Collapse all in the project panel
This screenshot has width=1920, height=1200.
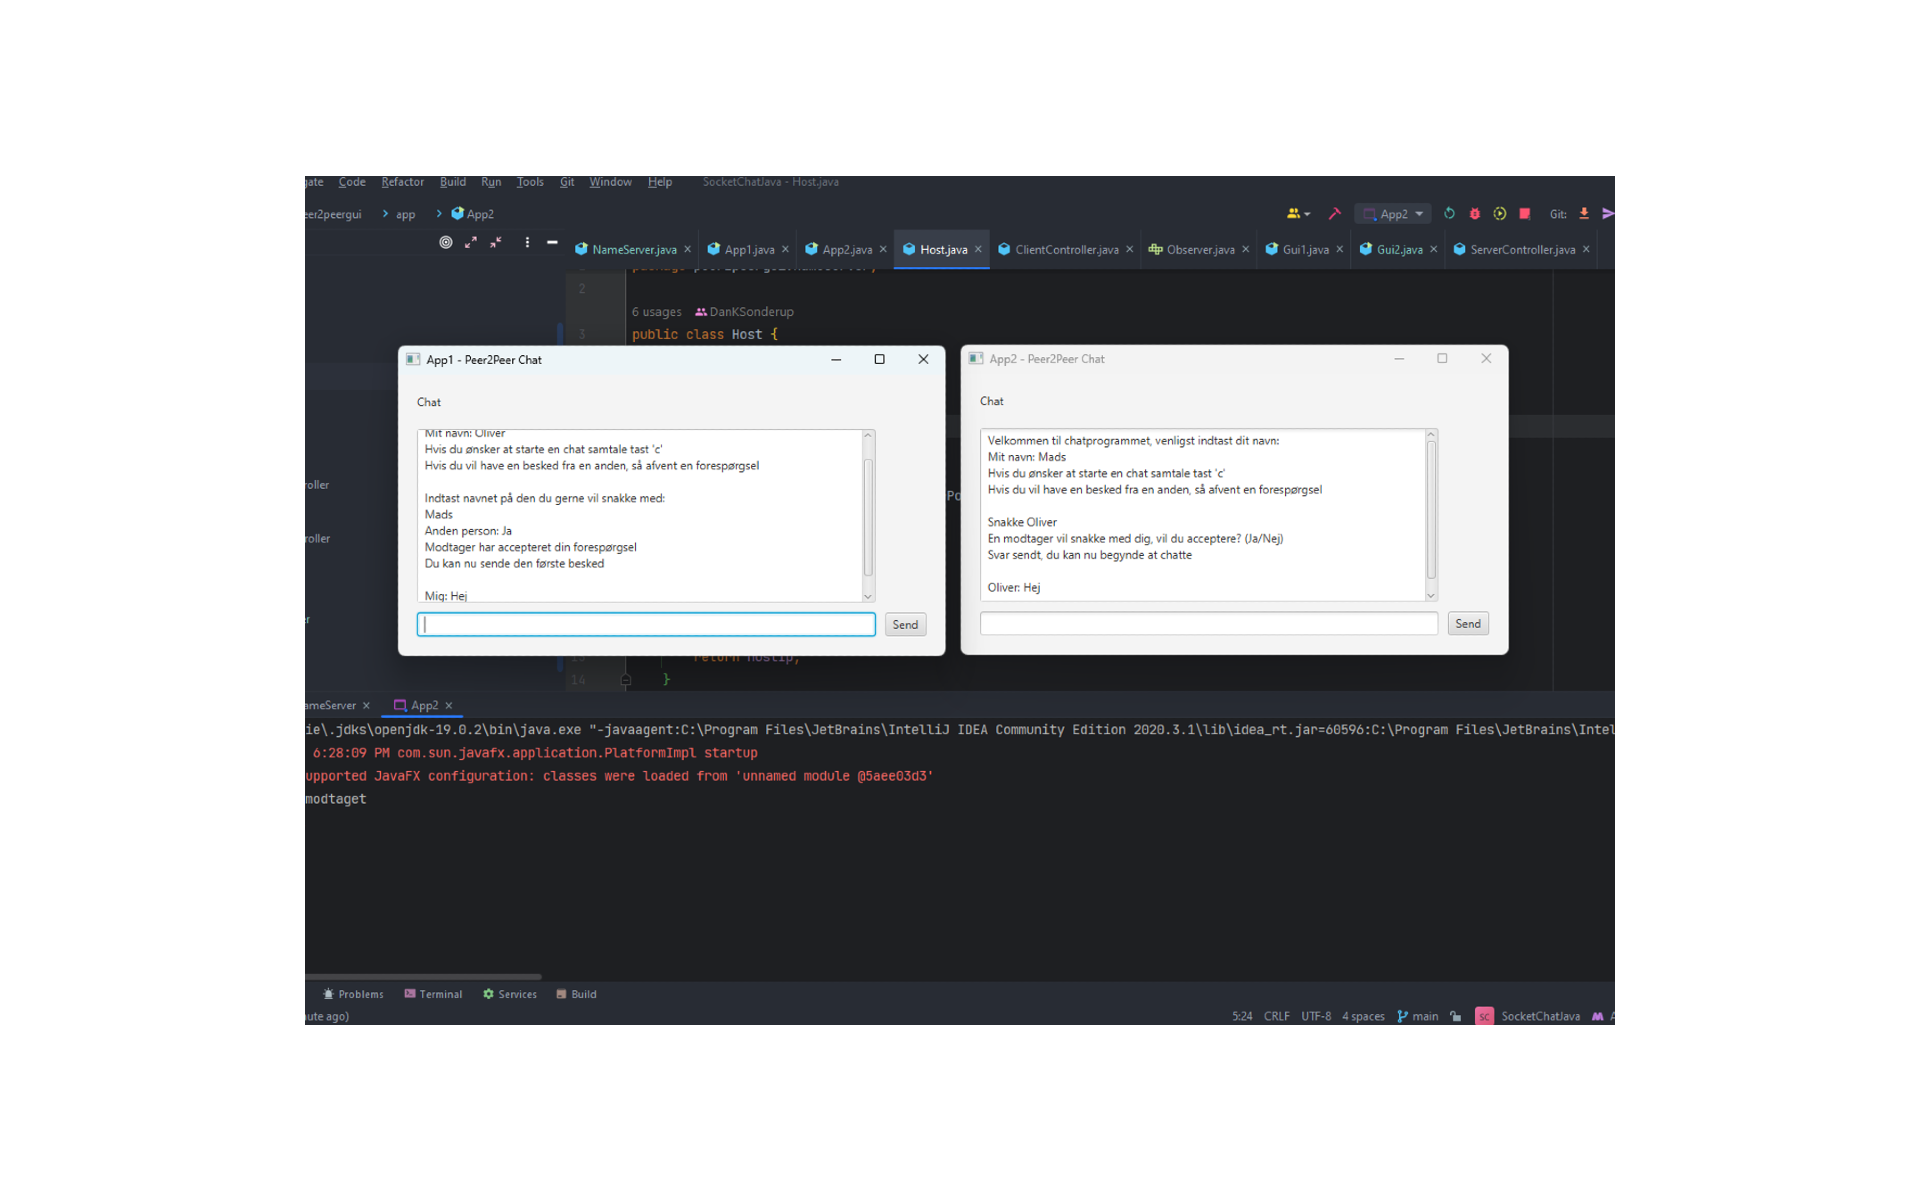pyautogui.click(x=496, y=242)
